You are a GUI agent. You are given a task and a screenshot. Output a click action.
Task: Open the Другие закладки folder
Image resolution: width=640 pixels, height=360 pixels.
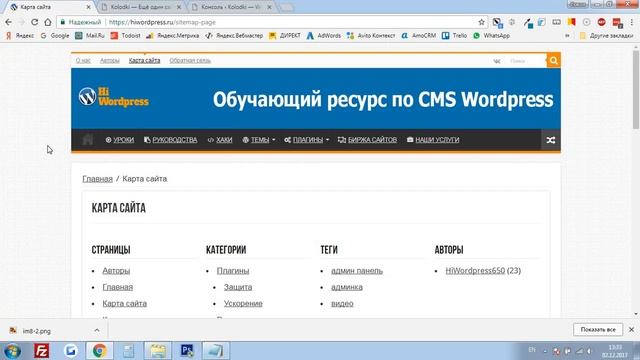[x=607, y=36]
